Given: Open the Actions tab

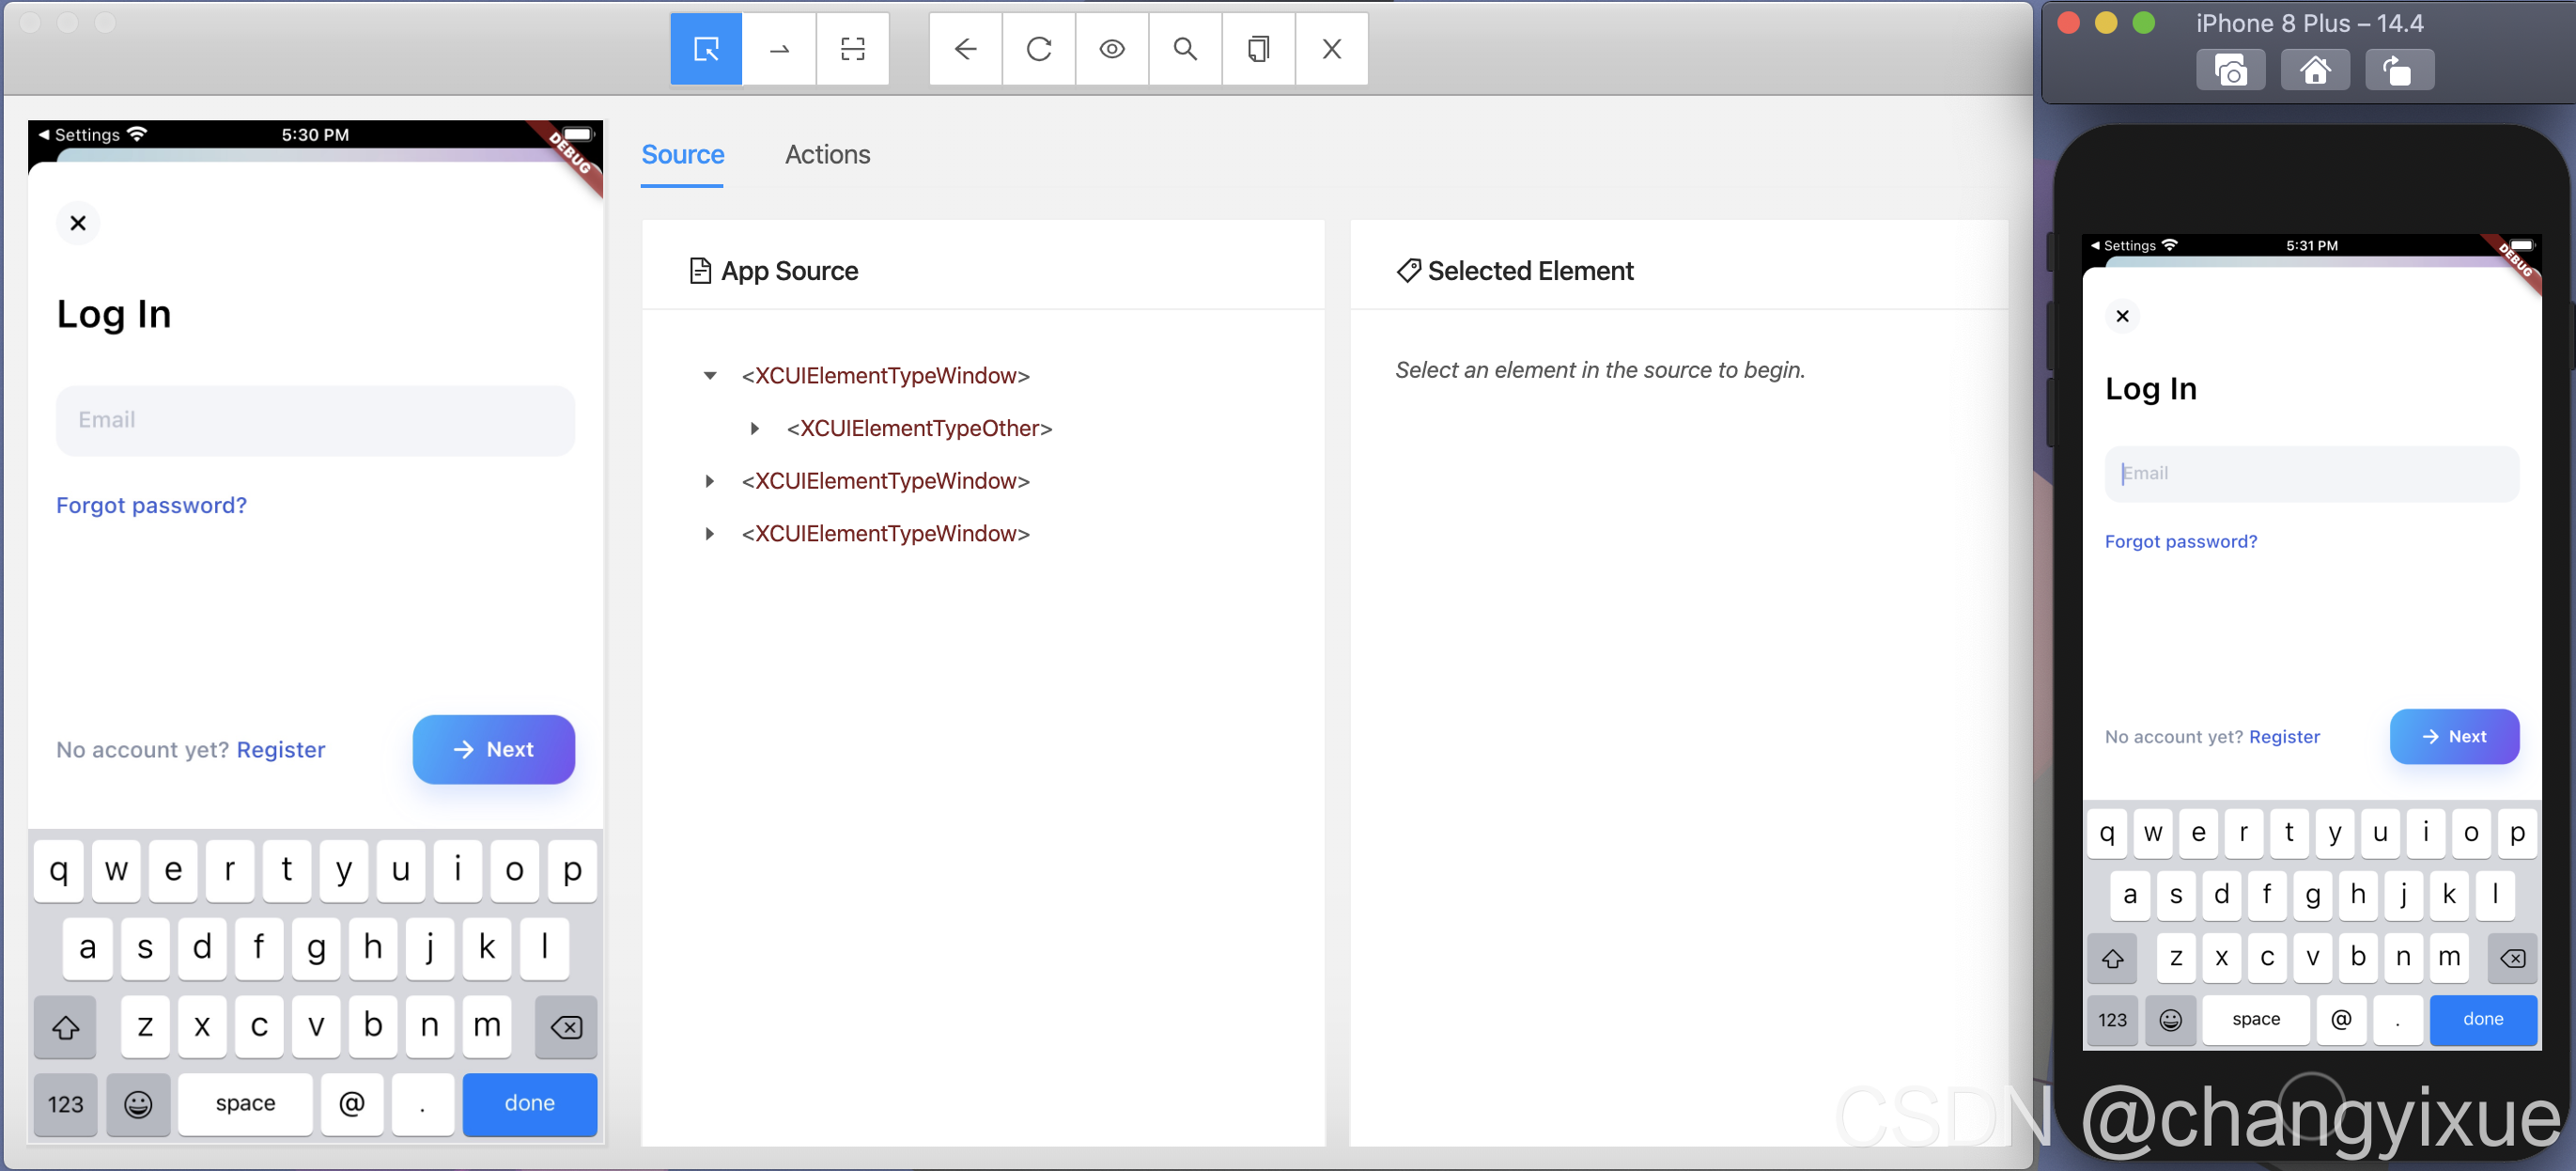Looking at the screenshot, I should coord(827,154).
